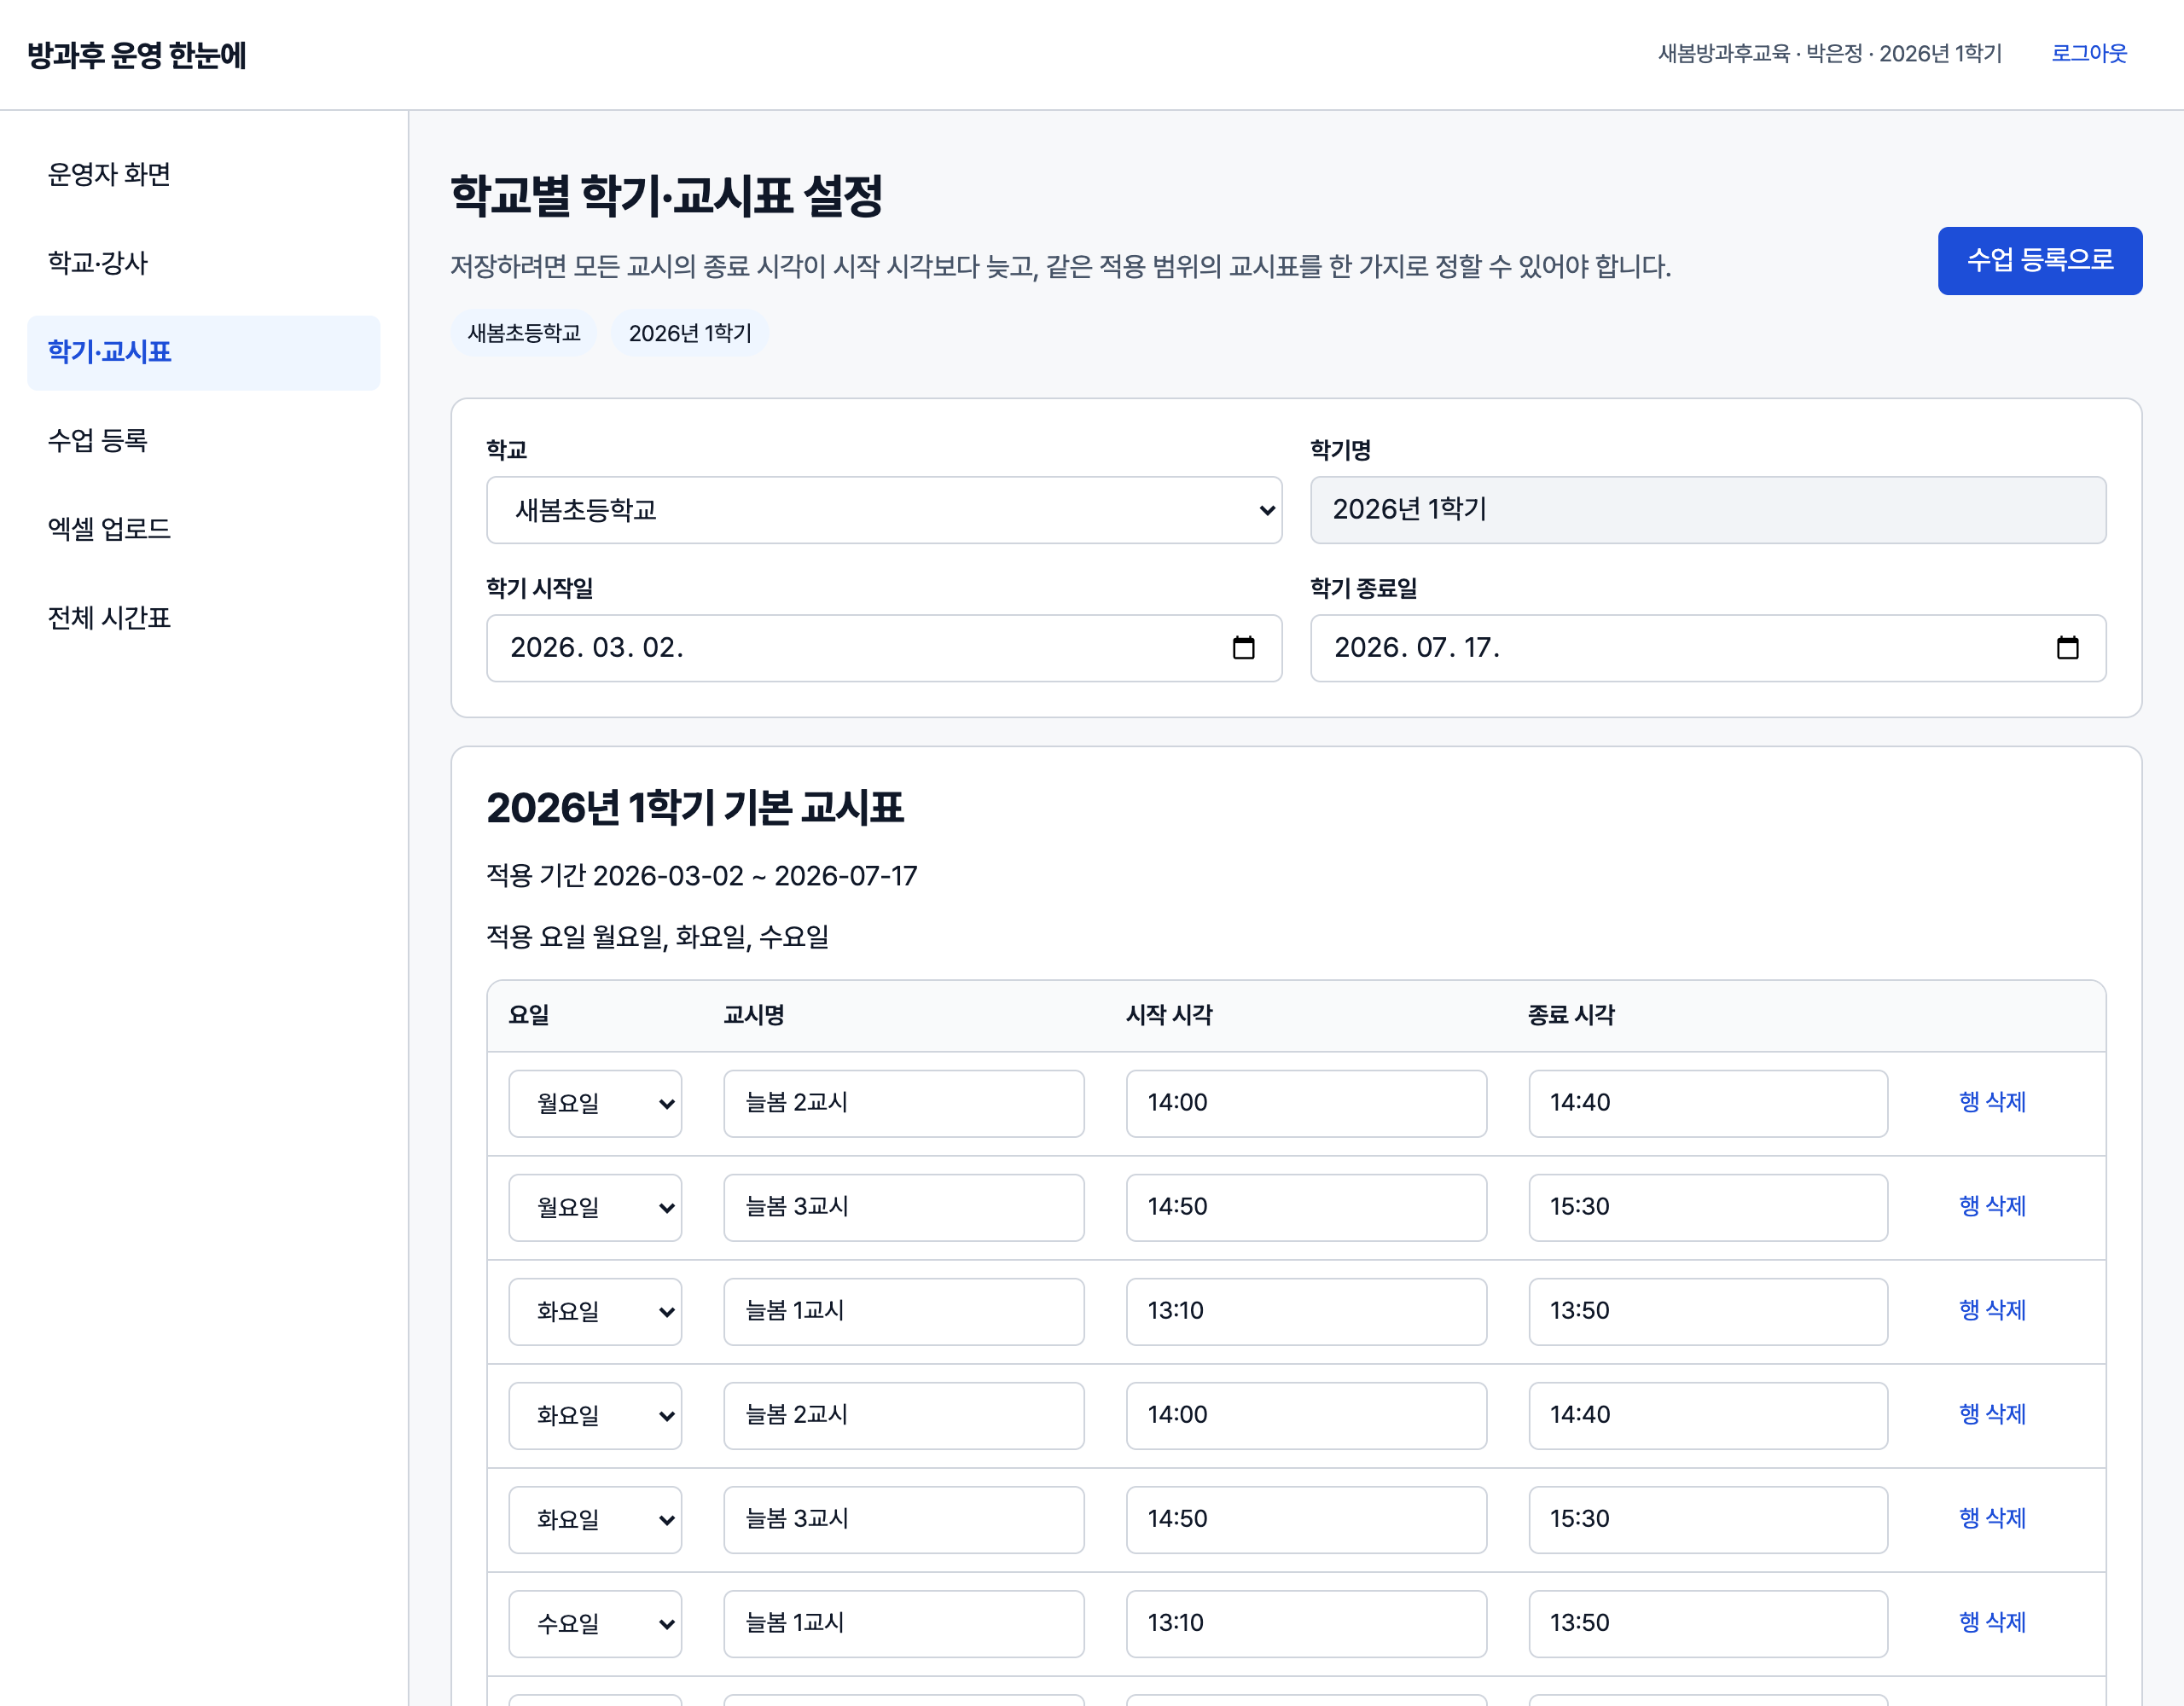Viewport: 2184px width, 1706px height.
Task: Click the 학기 시작일 date field
Action: coord(884,648)
